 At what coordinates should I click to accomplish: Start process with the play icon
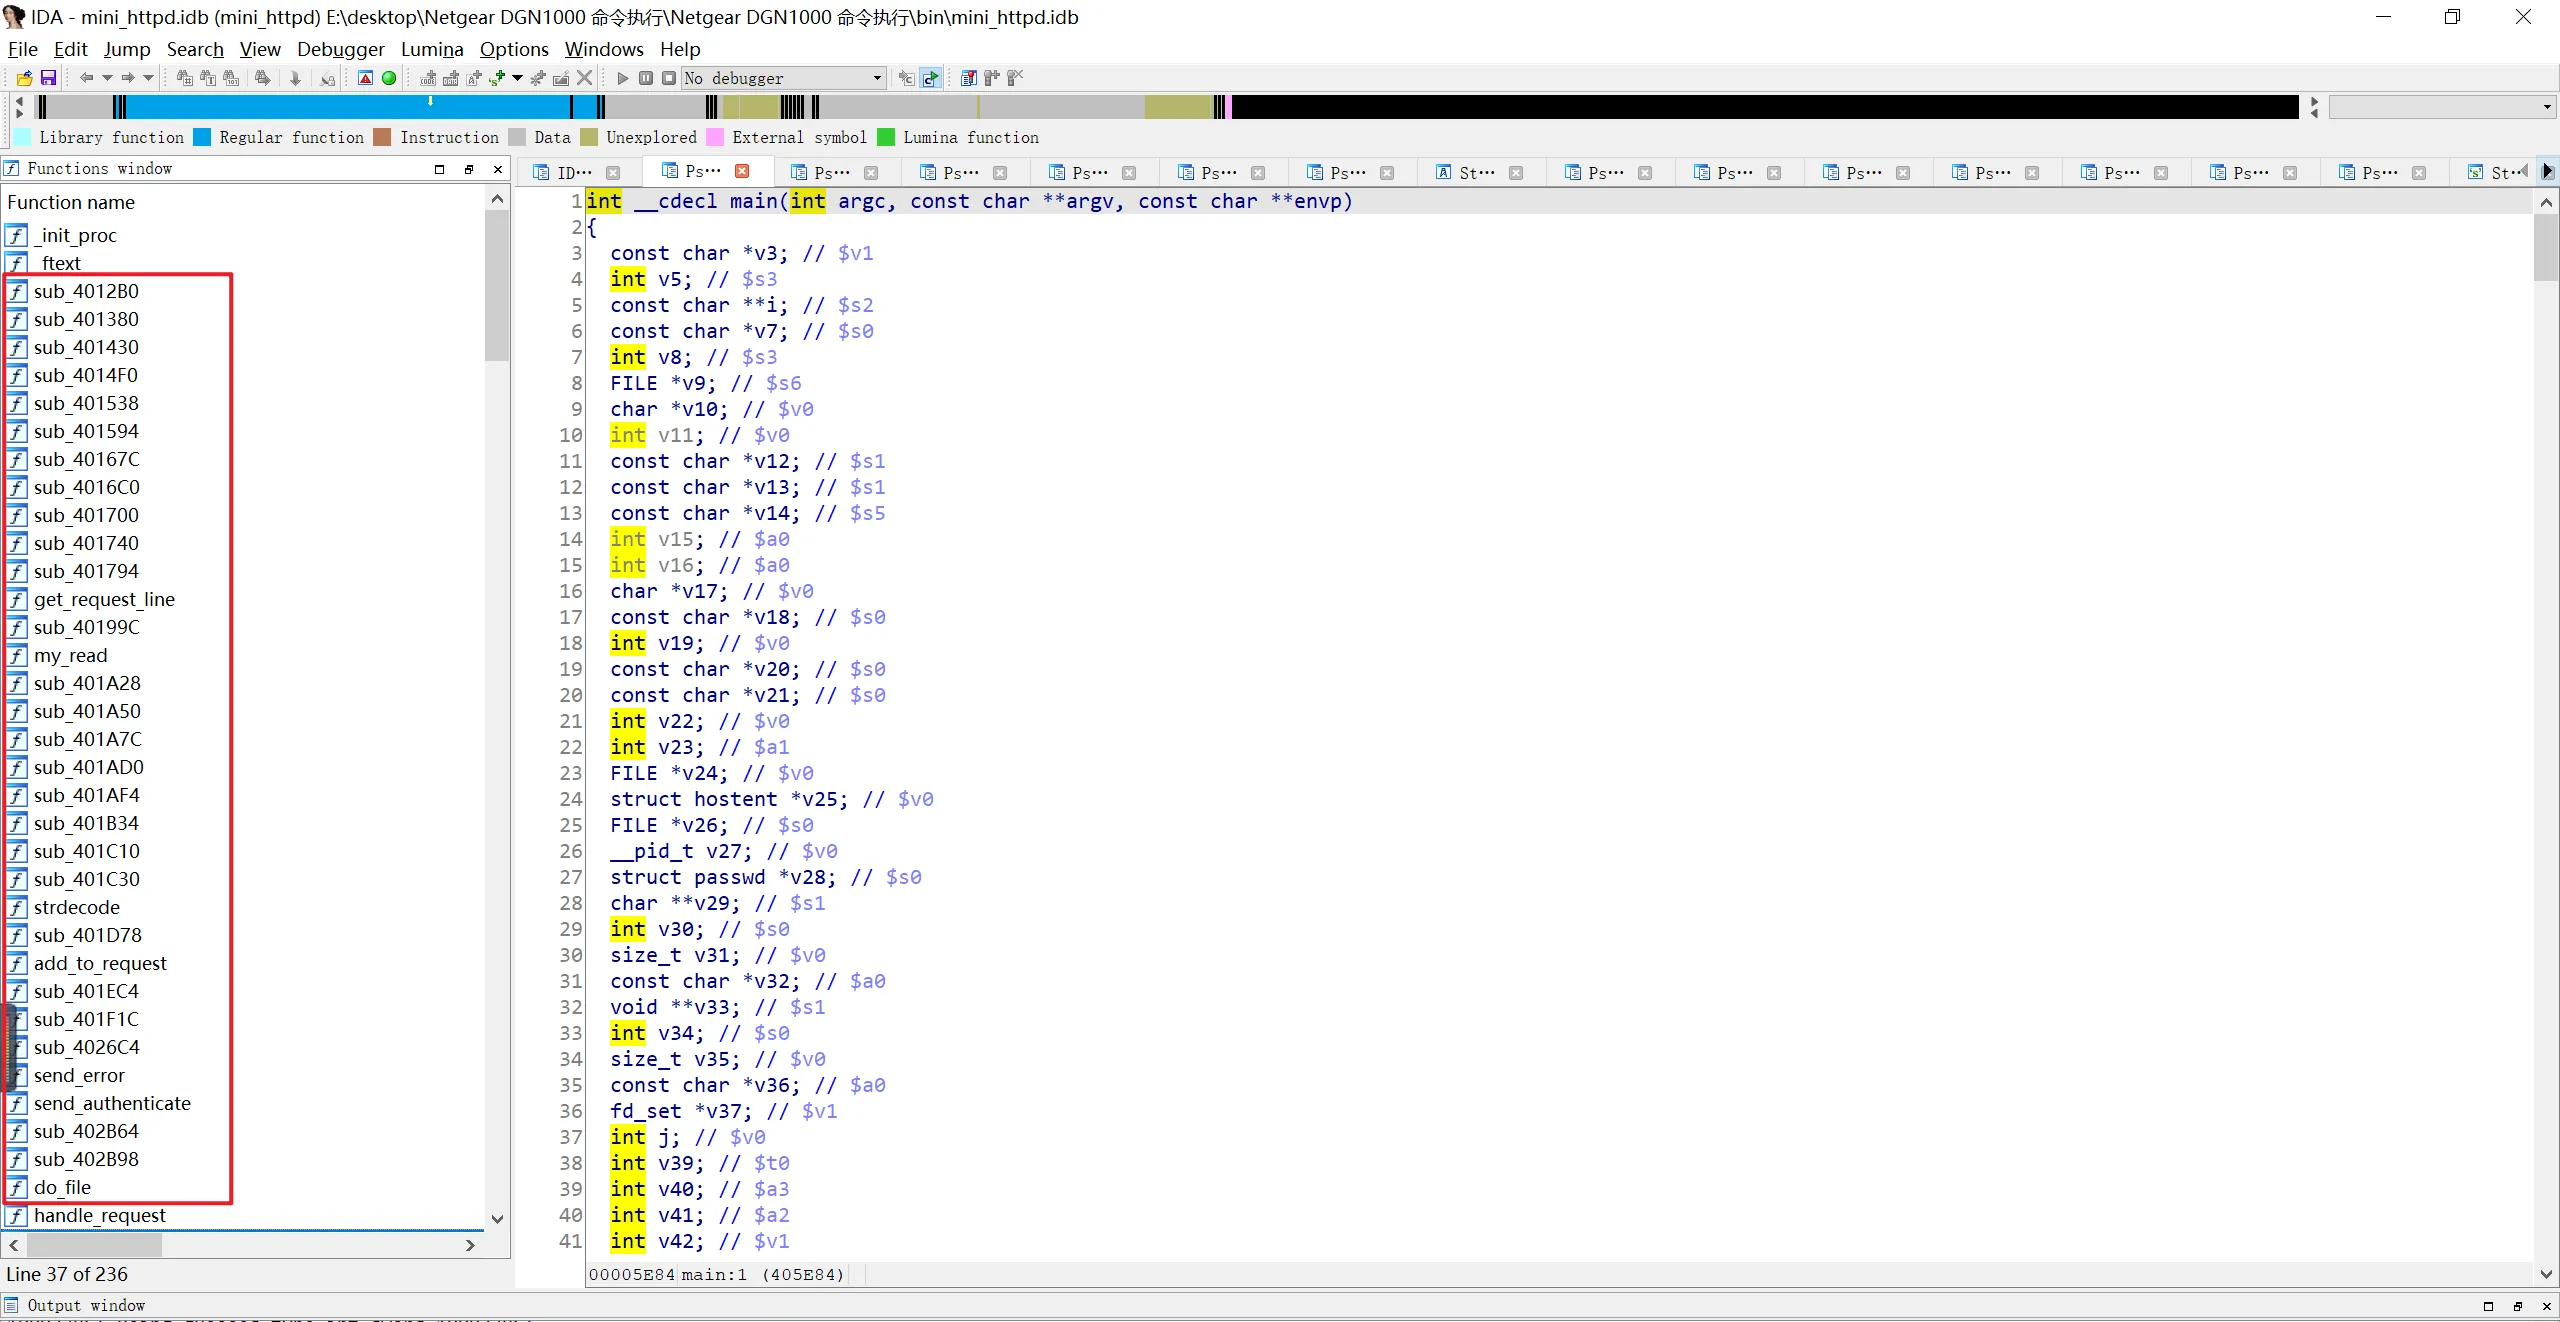pyautogui.click(x=623, y=78)
